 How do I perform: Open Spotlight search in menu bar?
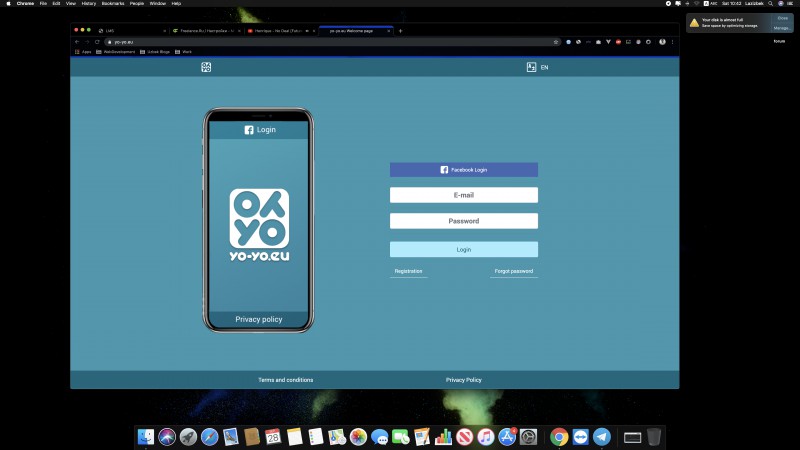[x=770, y=4]
